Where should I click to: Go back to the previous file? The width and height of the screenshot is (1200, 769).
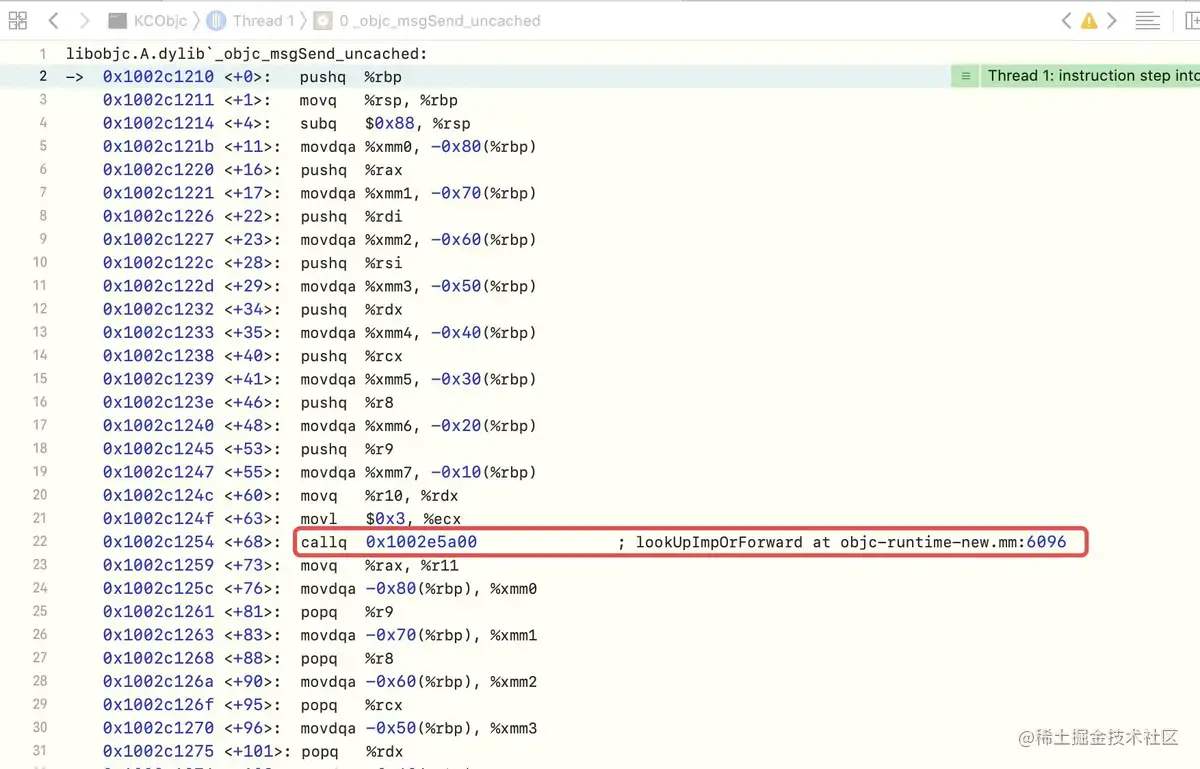coord(53,20)
